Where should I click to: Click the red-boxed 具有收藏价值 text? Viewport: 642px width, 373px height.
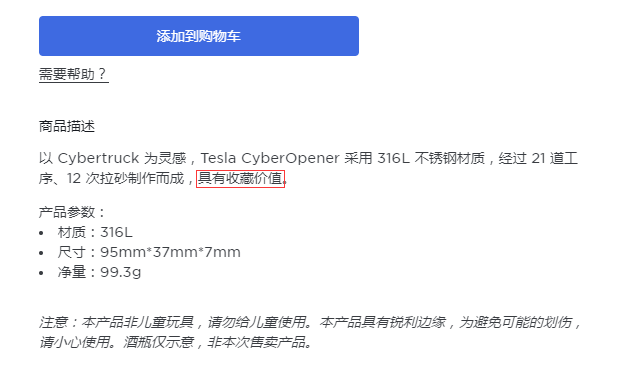[240, 179]
